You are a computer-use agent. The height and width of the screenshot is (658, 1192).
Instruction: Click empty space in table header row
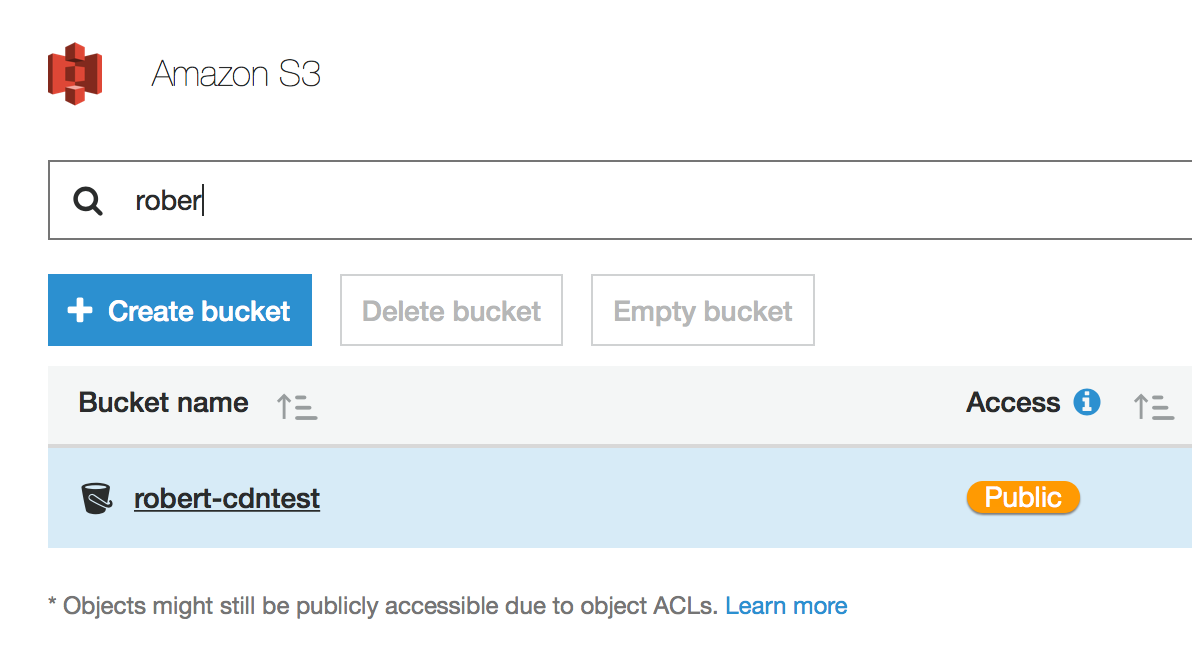click(640, 404)
